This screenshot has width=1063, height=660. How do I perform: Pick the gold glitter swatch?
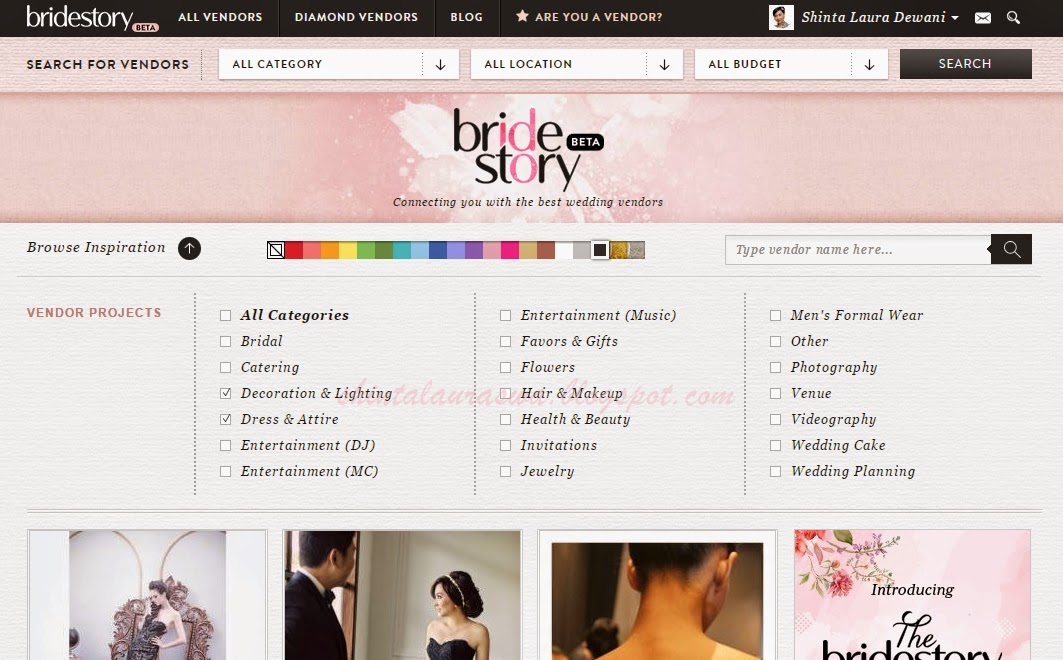tap(618, 250)
